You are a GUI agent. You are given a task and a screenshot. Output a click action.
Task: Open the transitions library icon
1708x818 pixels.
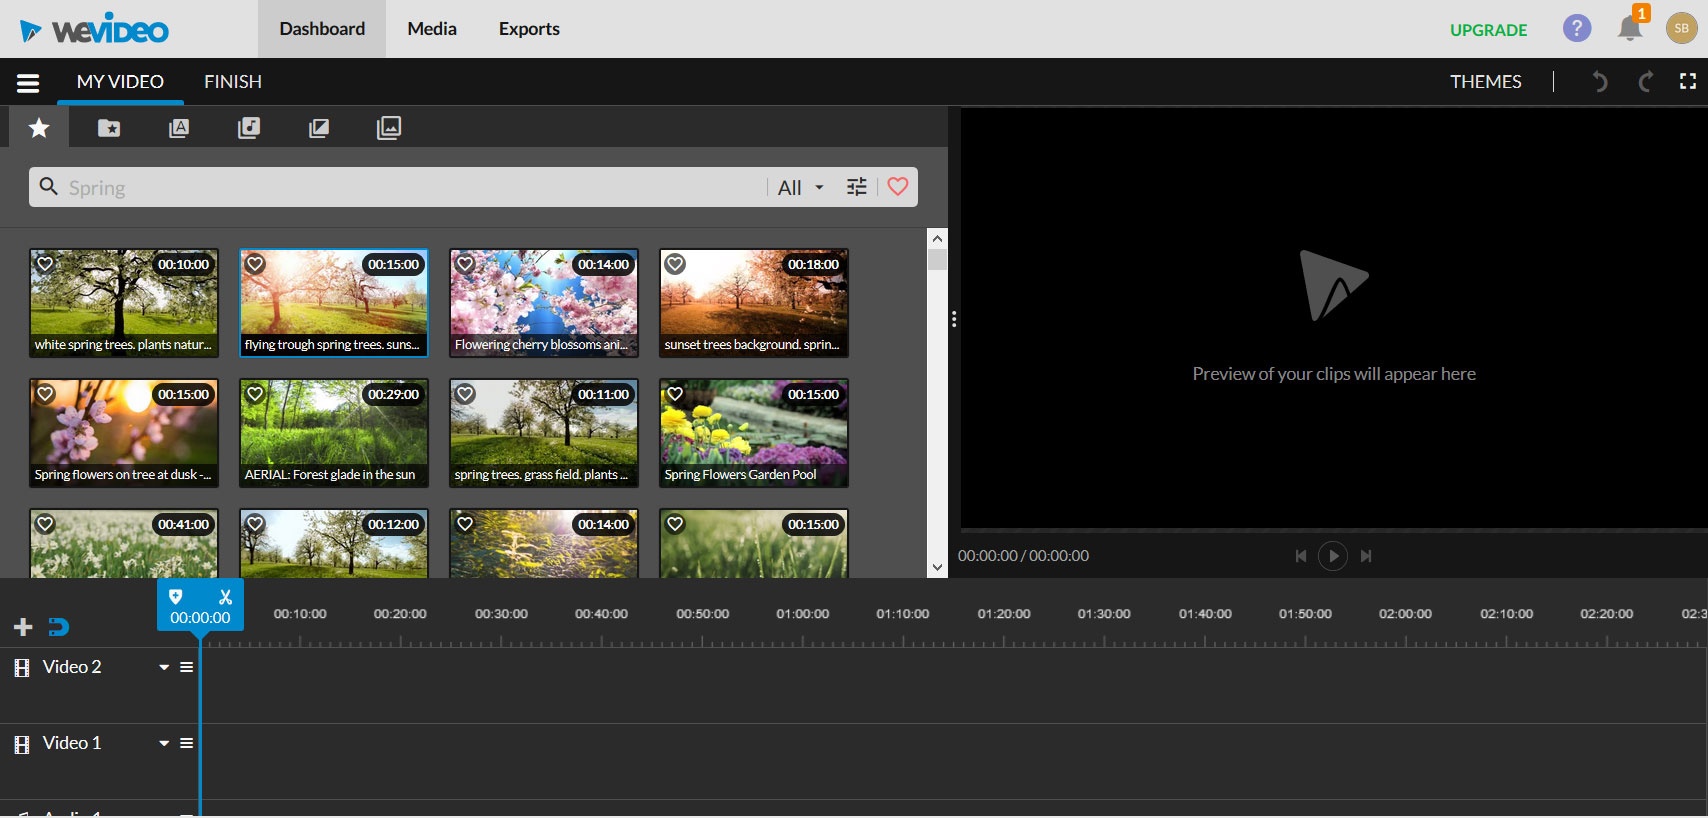point(319,128)
